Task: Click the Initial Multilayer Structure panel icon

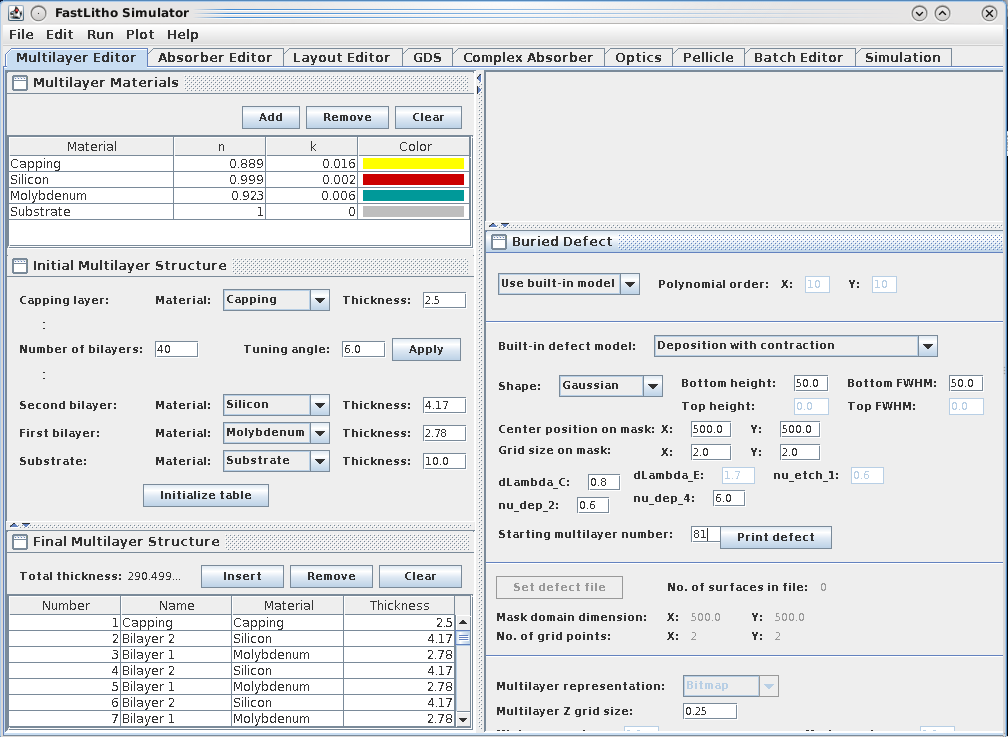Action: click(x=20, y=266)
